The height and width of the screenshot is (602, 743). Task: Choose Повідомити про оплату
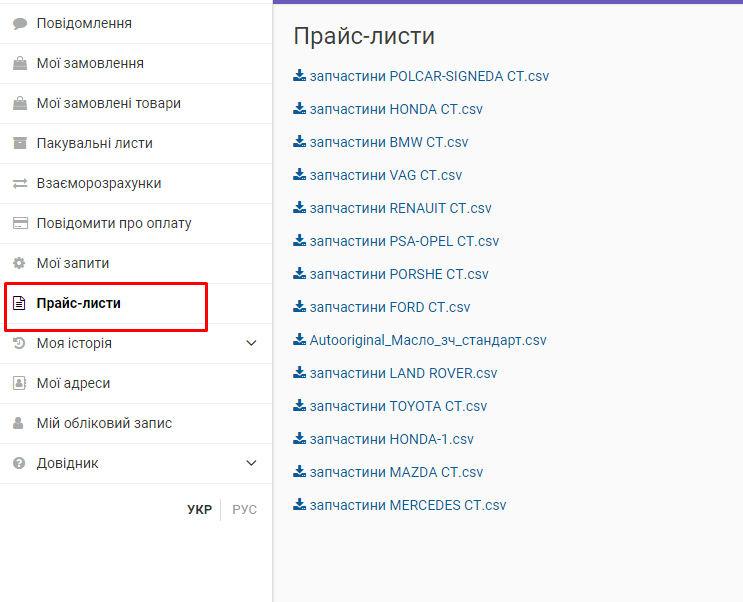pyautogui.click(x=136, y=223)
